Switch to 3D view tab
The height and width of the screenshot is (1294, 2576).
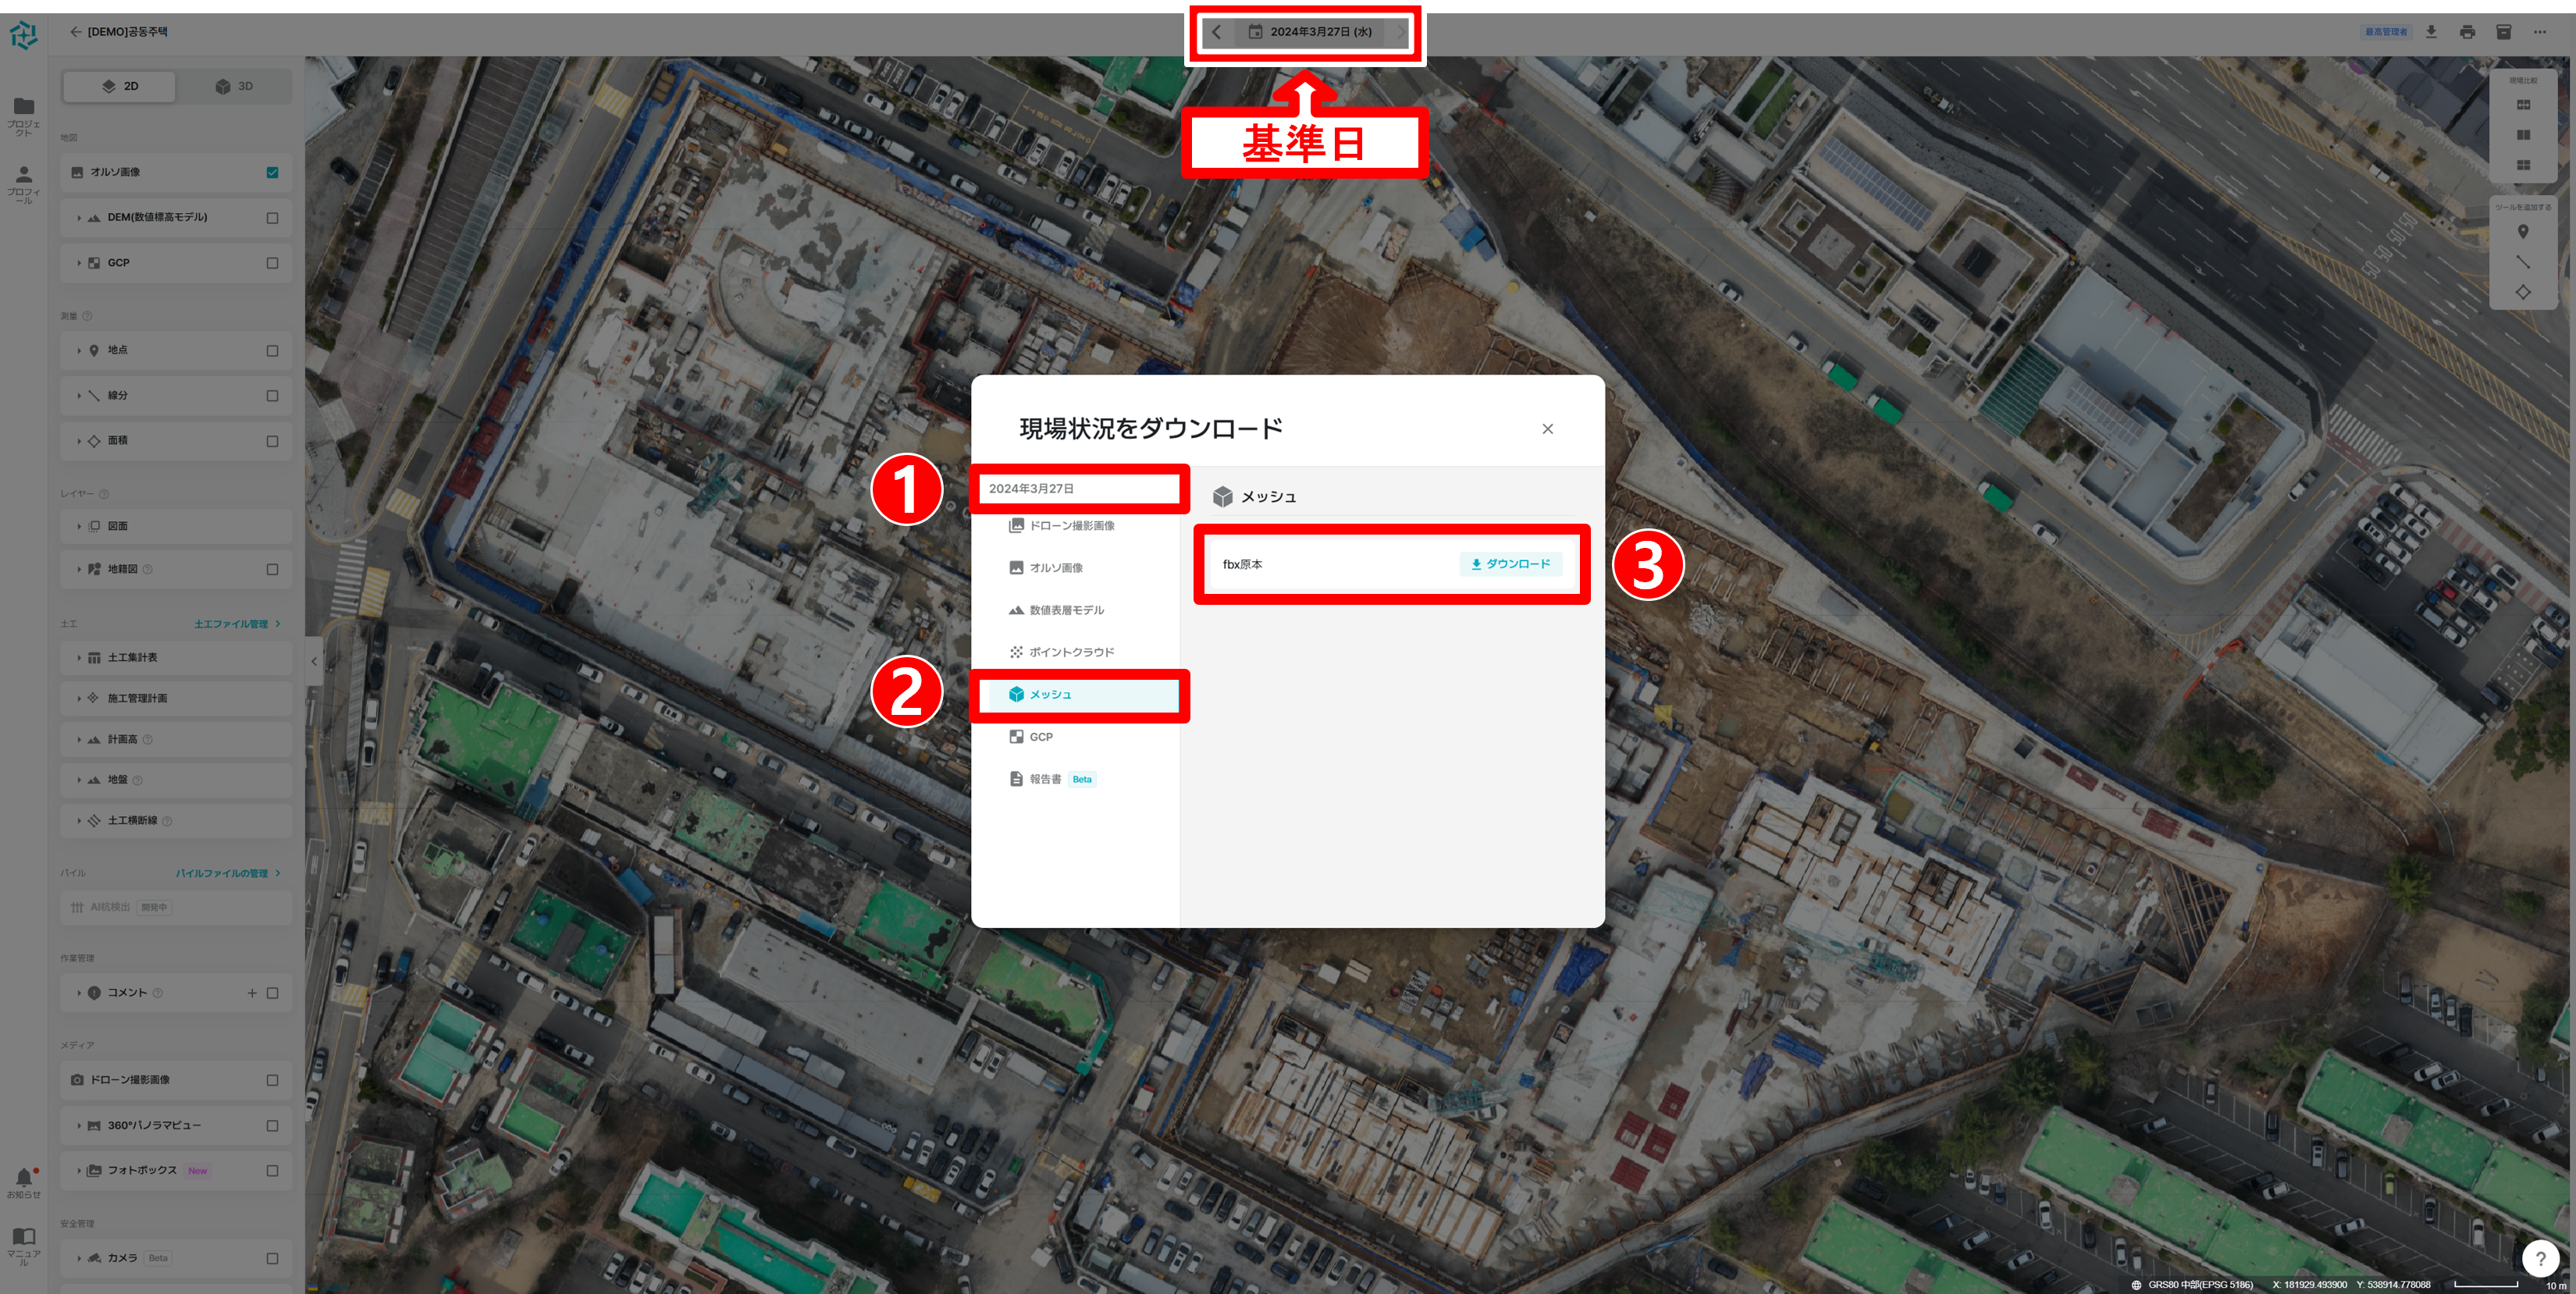(235, 86)
